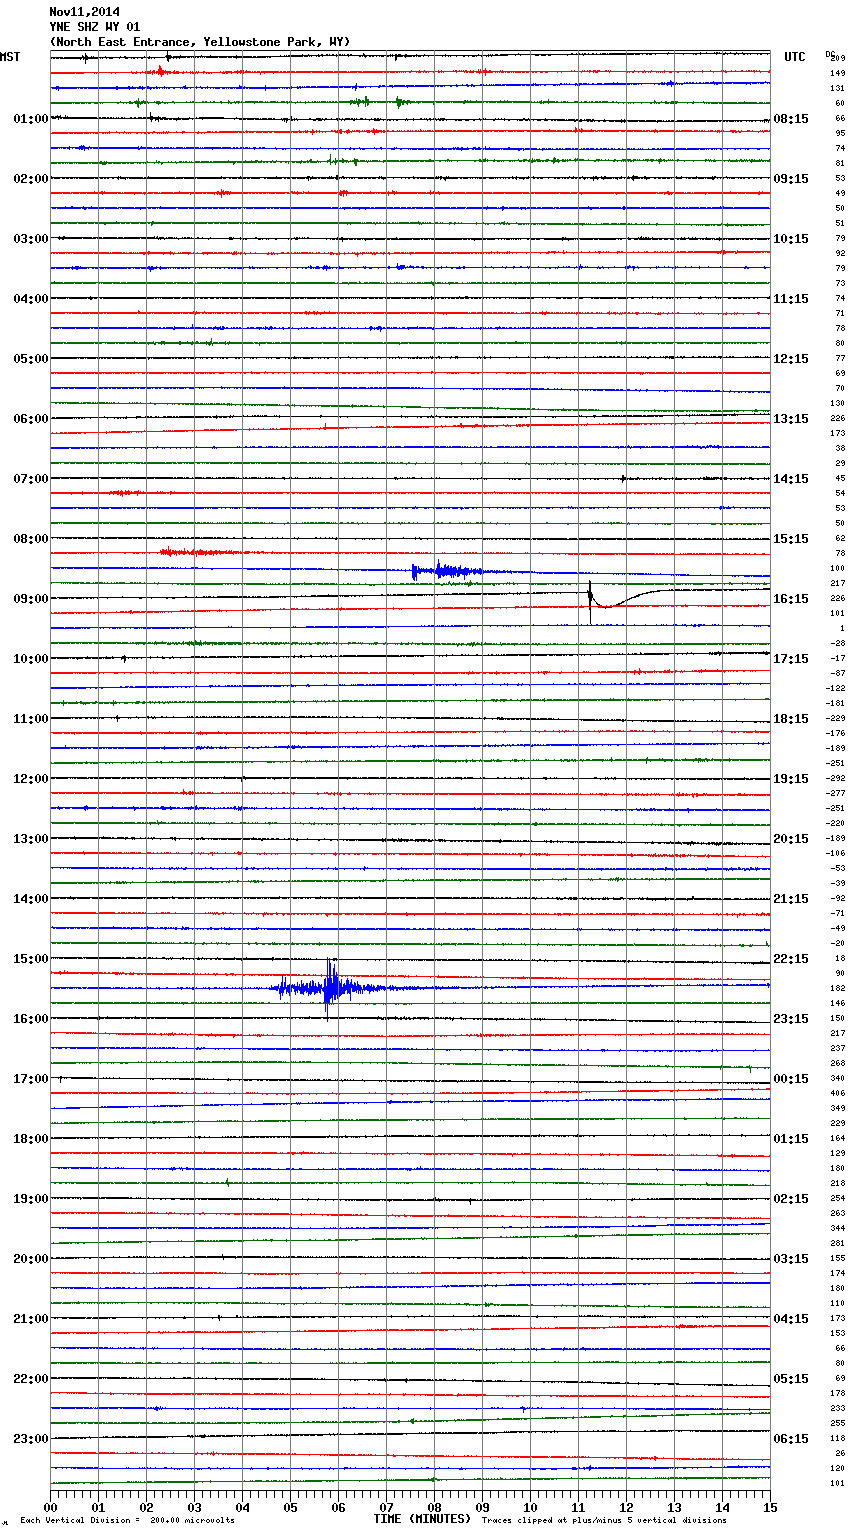Screen dimensions: 850x1534
Task: Click minute 00 on the bottom axis
Action: click(x=50, y=1507)
